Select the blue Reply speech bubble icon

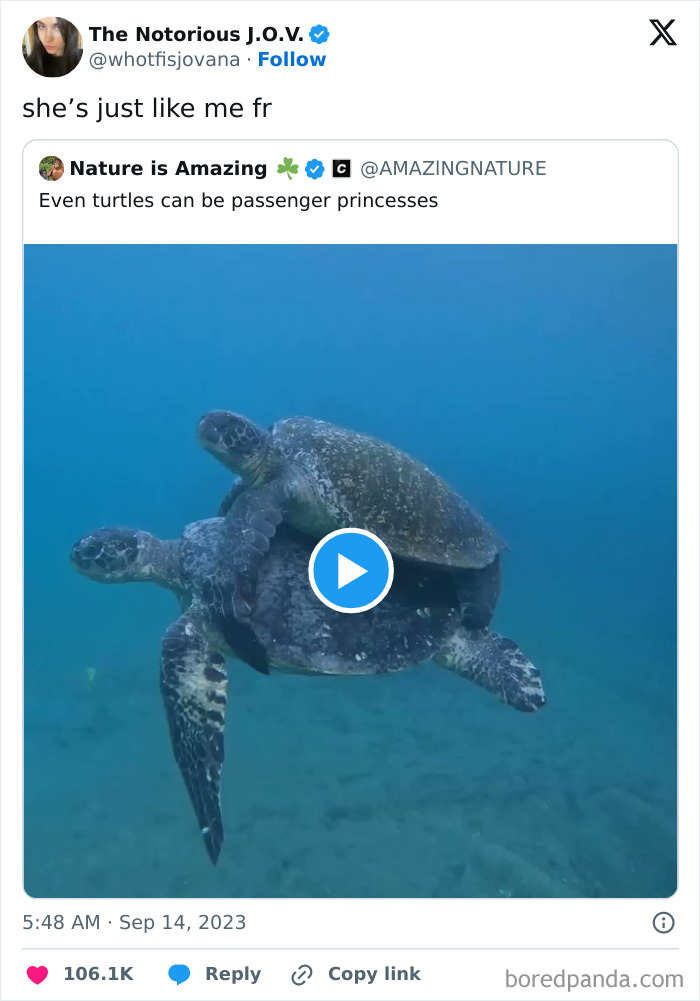click(x=180, y=974)
